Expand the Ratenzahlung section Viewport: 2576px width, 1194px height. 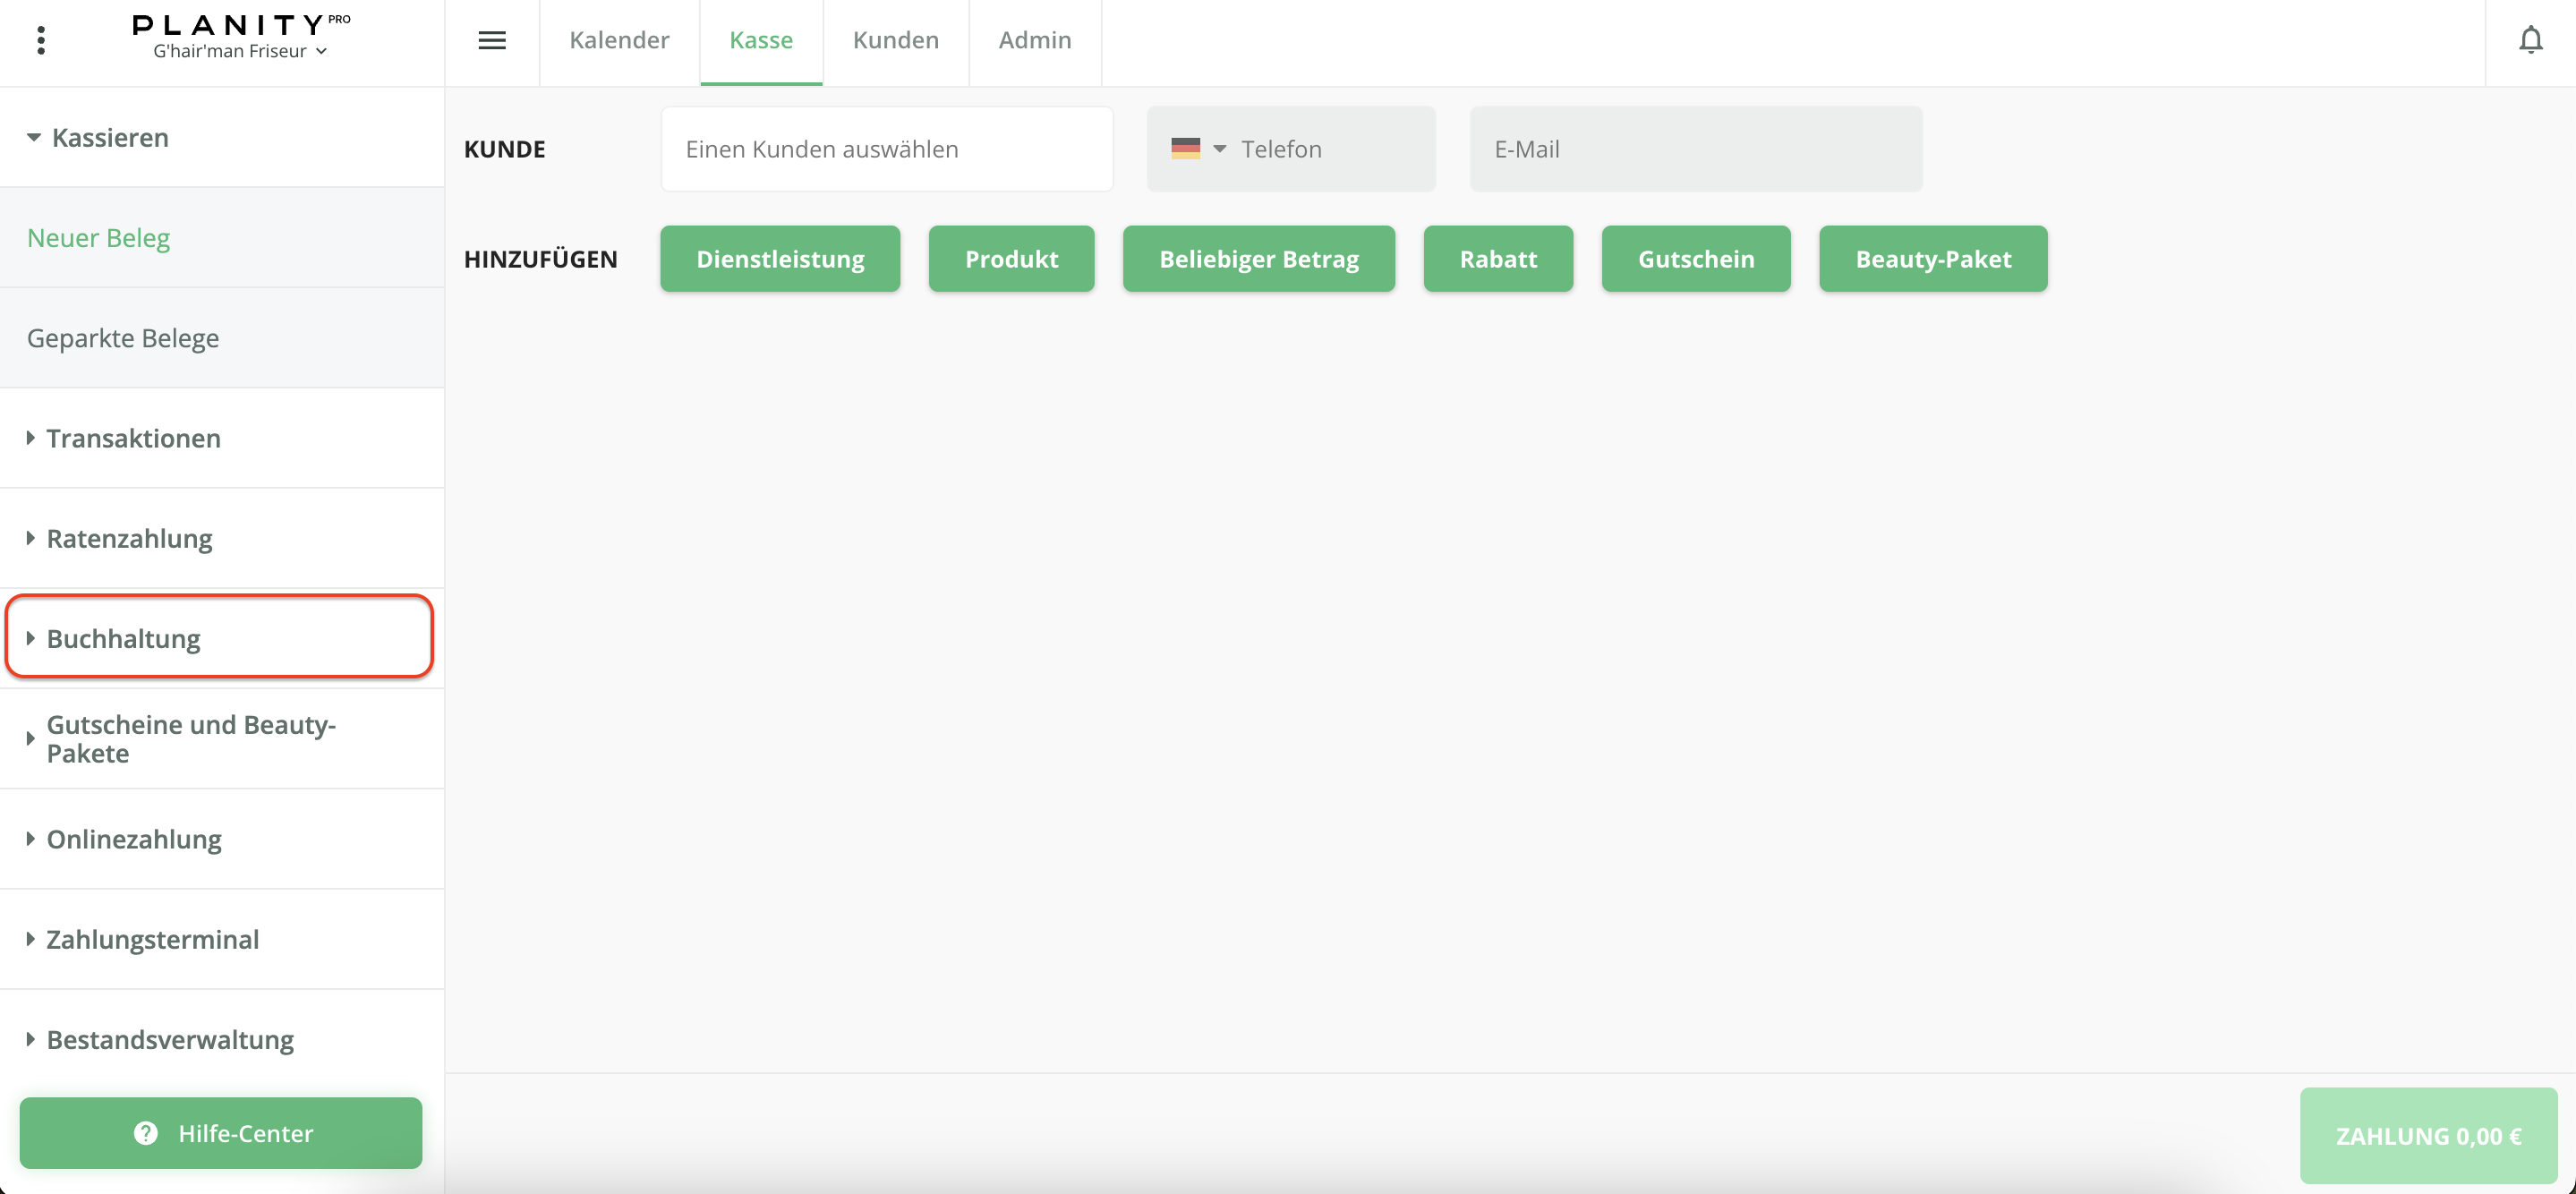coord(128,538)
